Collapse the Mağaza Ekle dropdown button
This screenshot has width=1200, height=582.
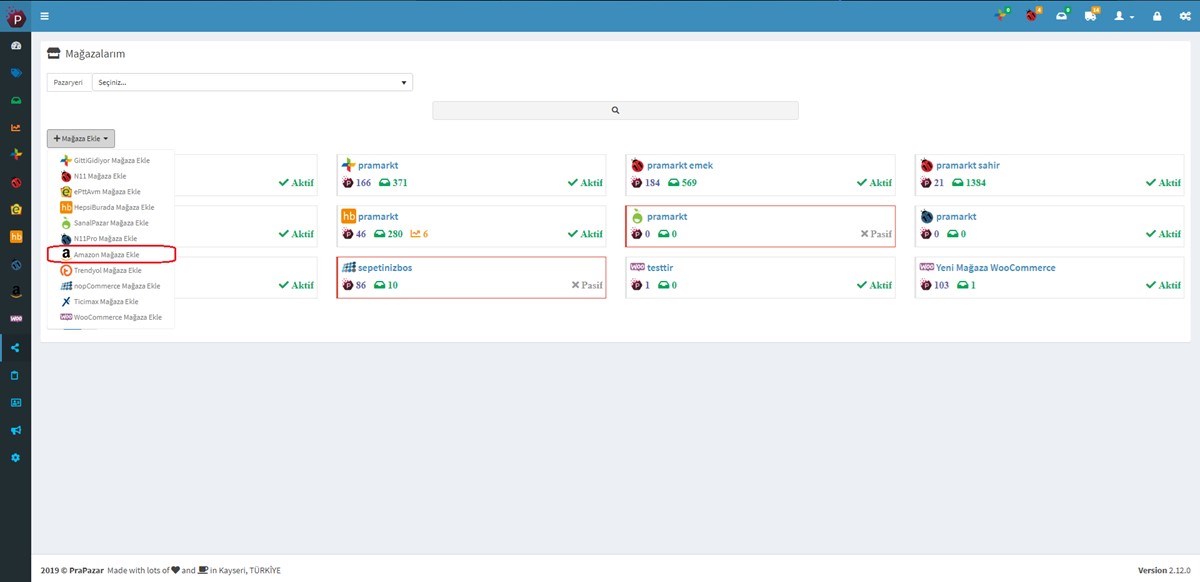tap(81, 138)
